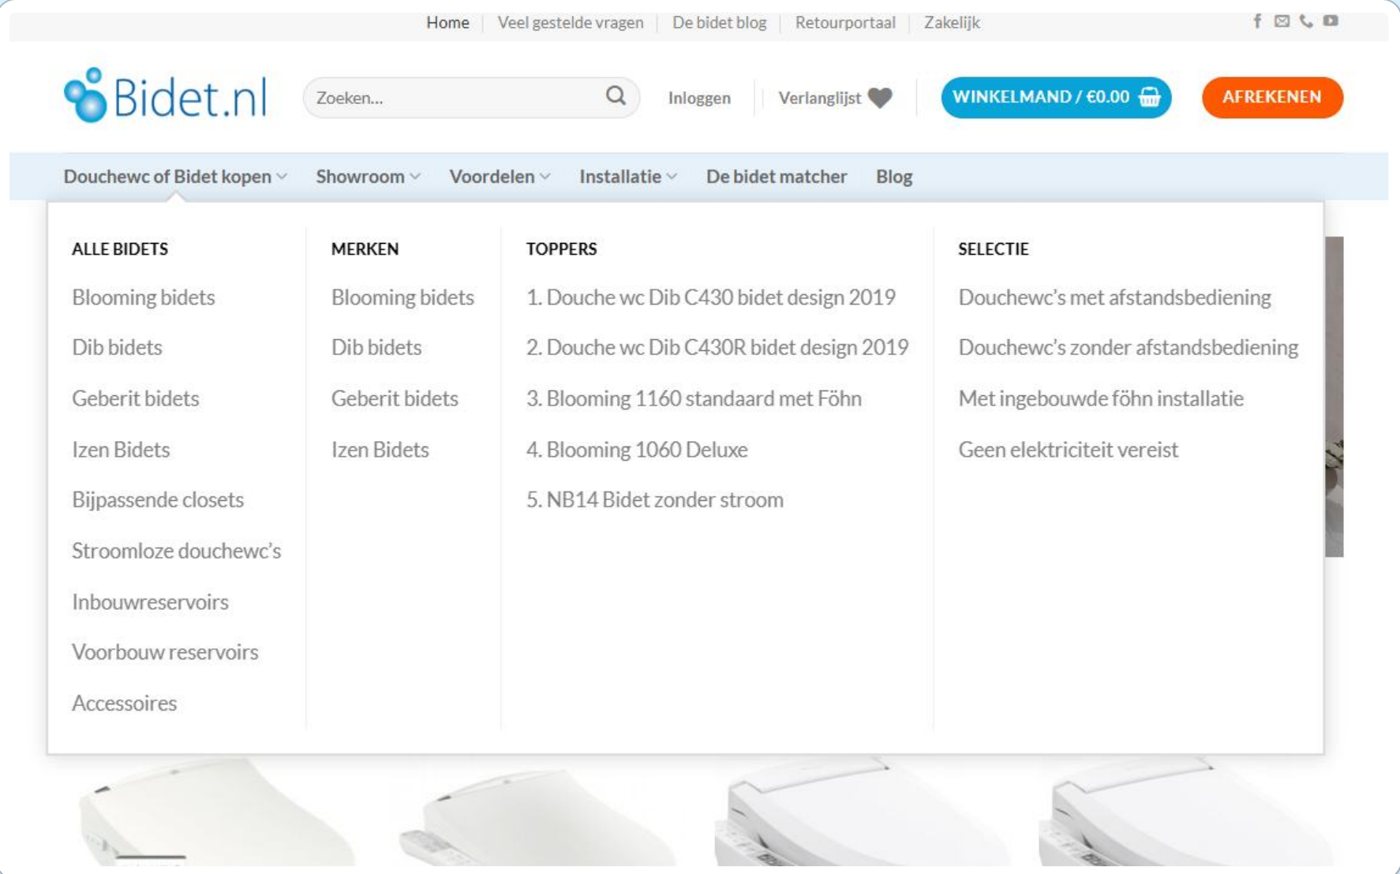The height and width of the screenshot is (874, 1400).
Task: Expand the Showroom dropdown menu
Action: tap(368, 177)
